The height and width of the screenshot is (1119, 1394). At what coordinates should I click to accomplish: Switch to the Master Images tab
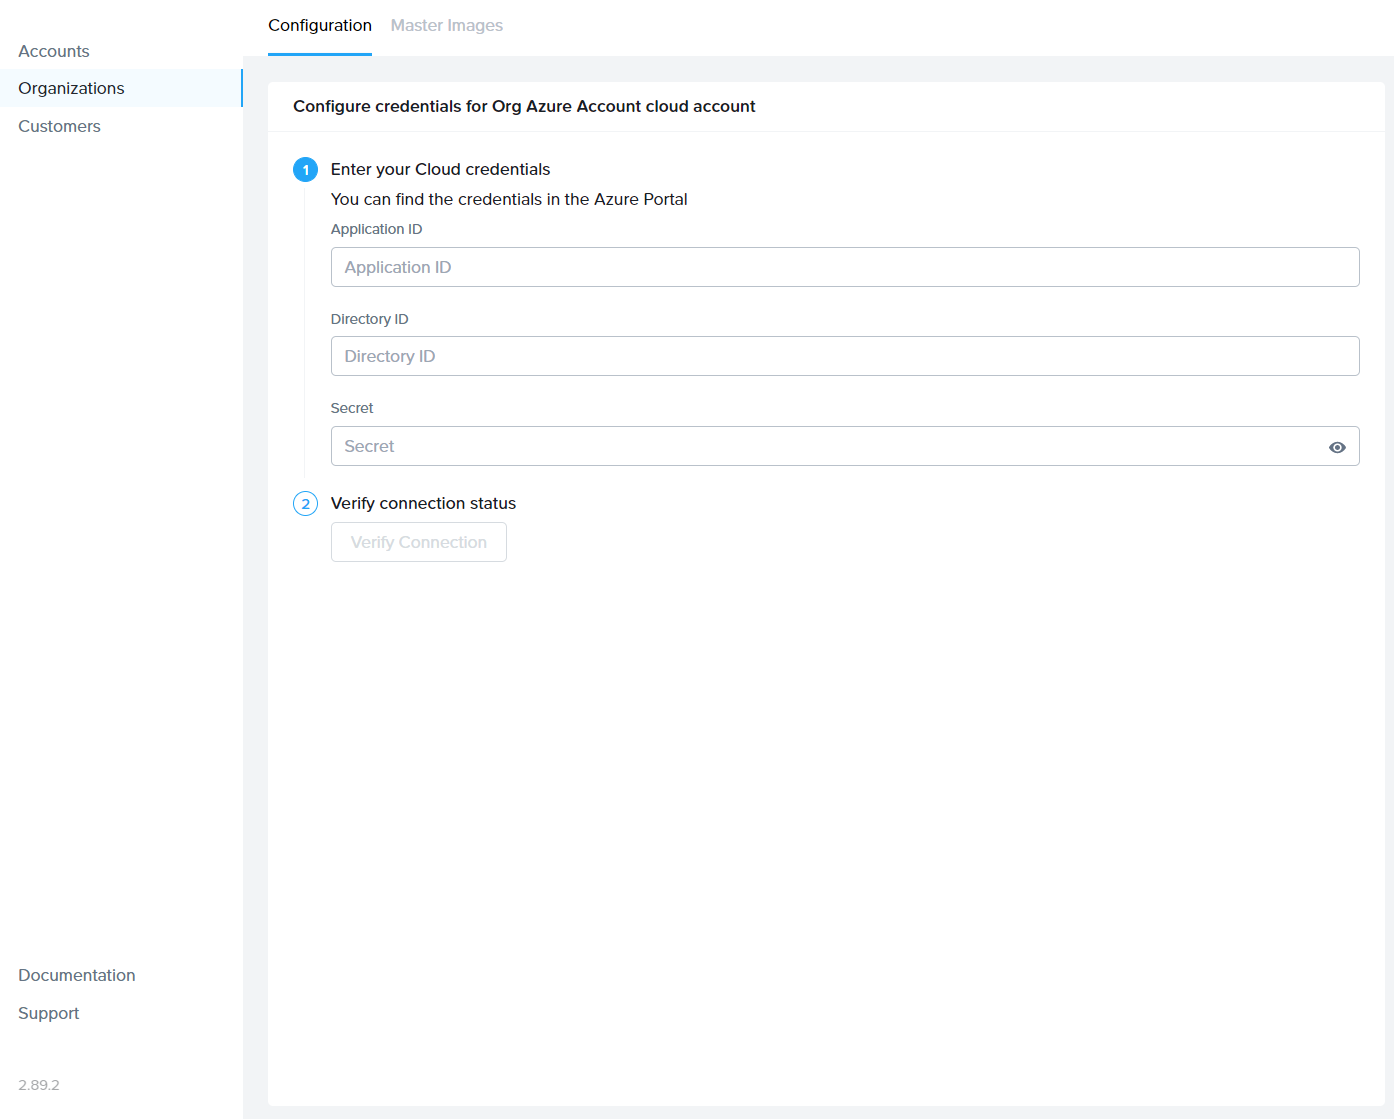446,25
